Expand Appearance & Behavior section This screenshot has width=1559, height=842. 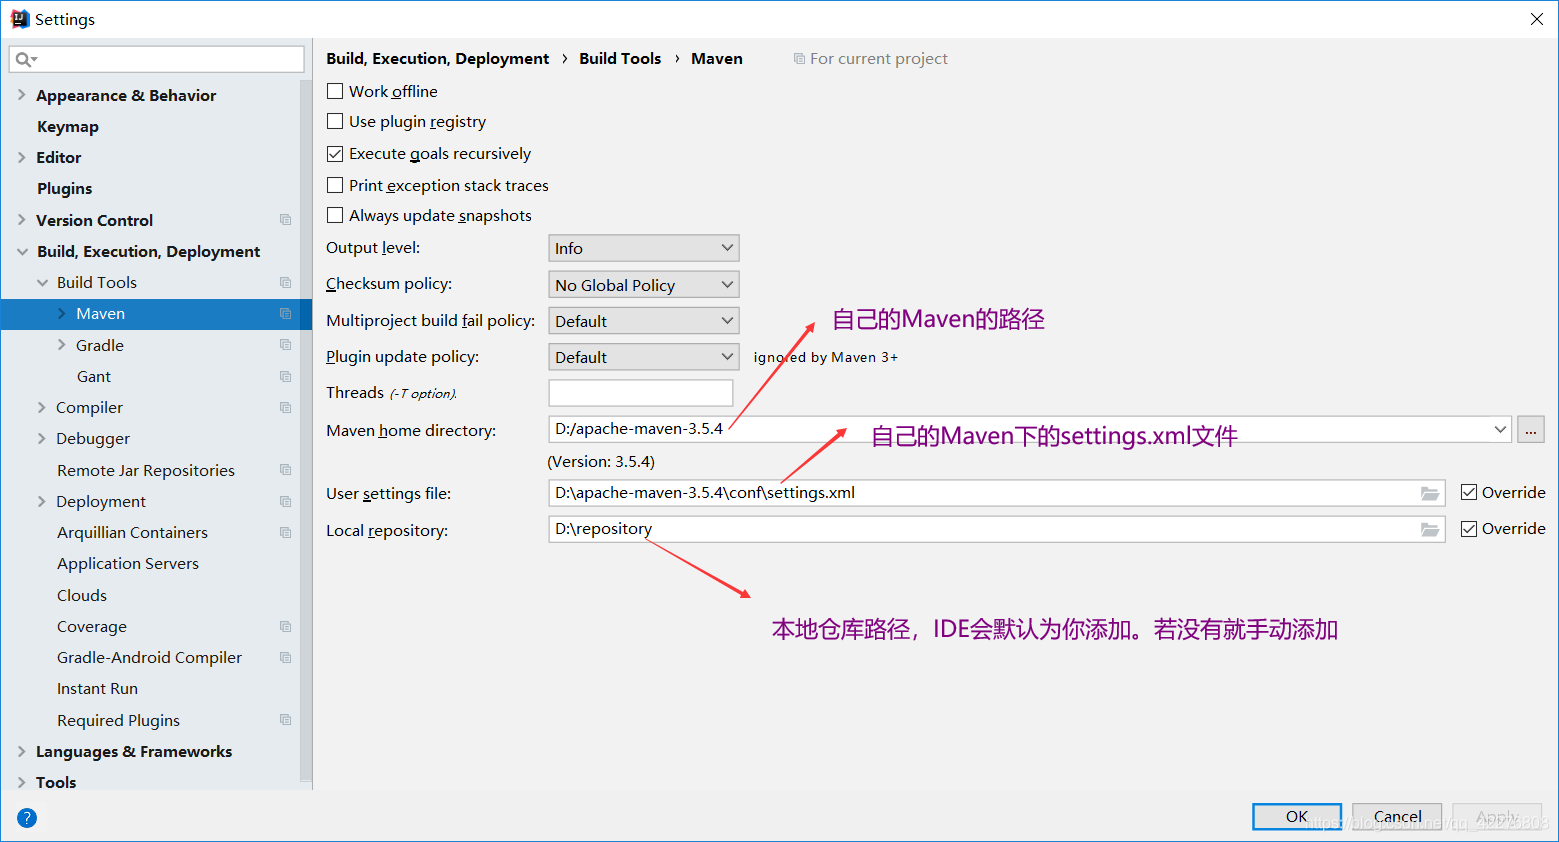22,95
